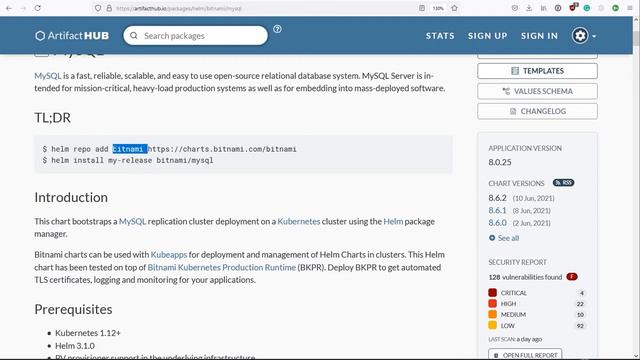Click the RSS badge for chart versions
The width and height of the screenshot is (640, 360).
[563, 183]
